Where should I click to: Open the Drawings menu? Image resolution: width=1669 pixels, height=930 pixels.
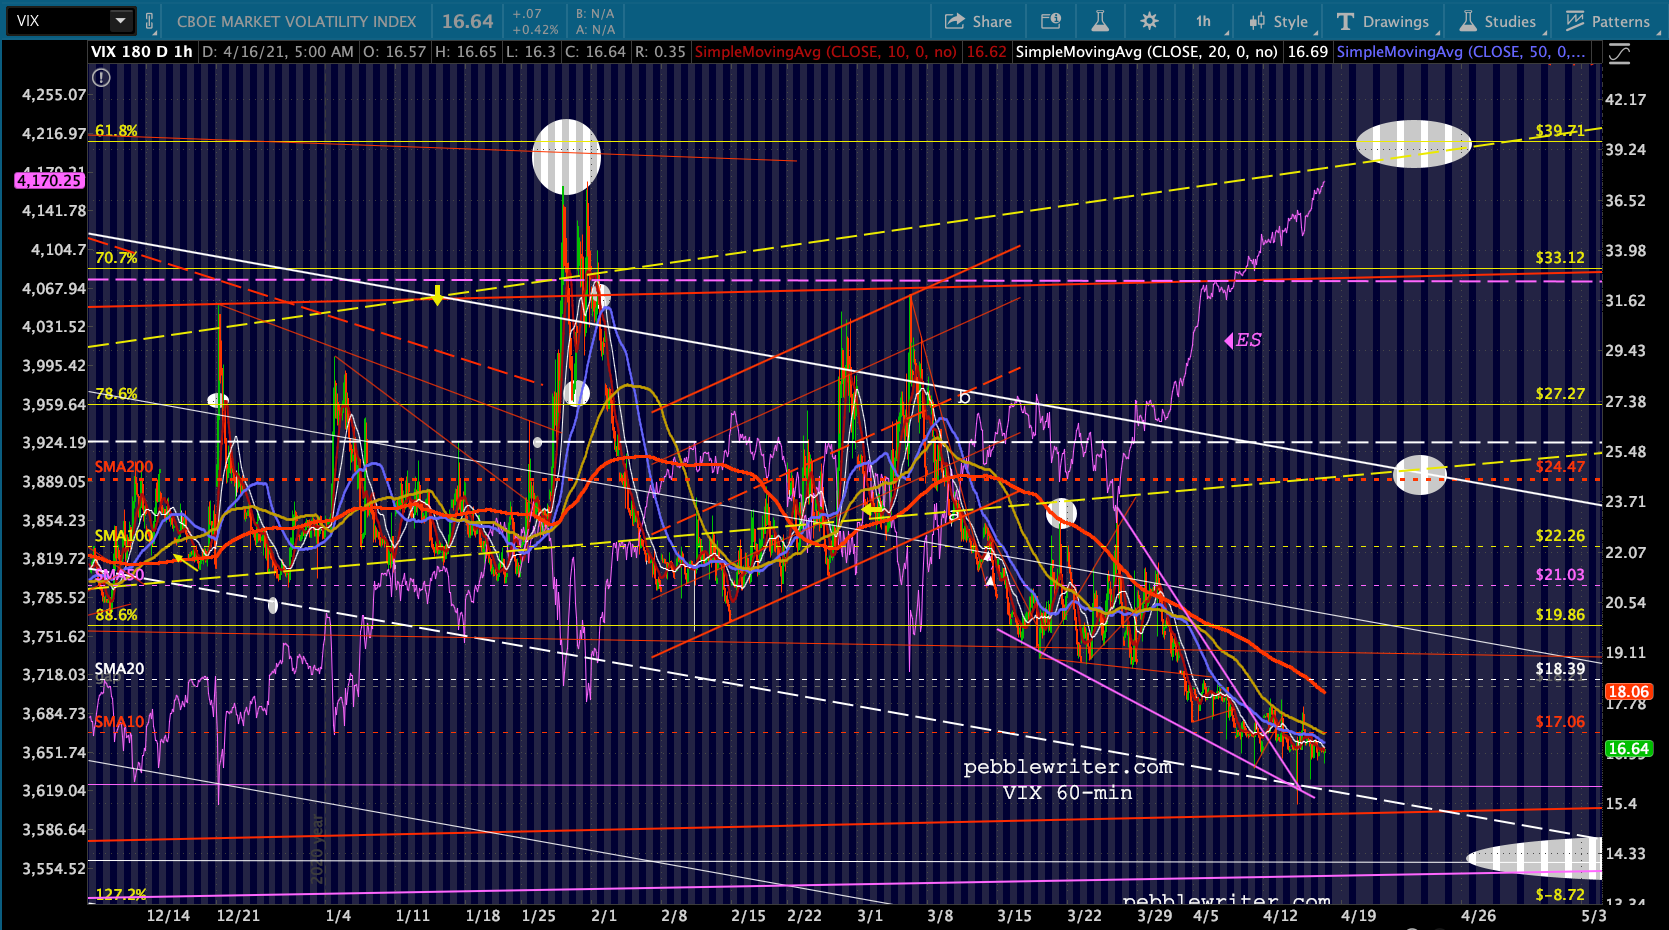(1383, 21)
